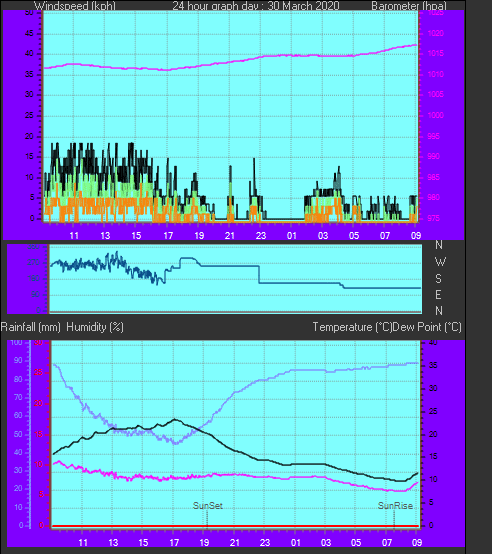Click the 23 hour tick on wind graph

tap(261, 235)
